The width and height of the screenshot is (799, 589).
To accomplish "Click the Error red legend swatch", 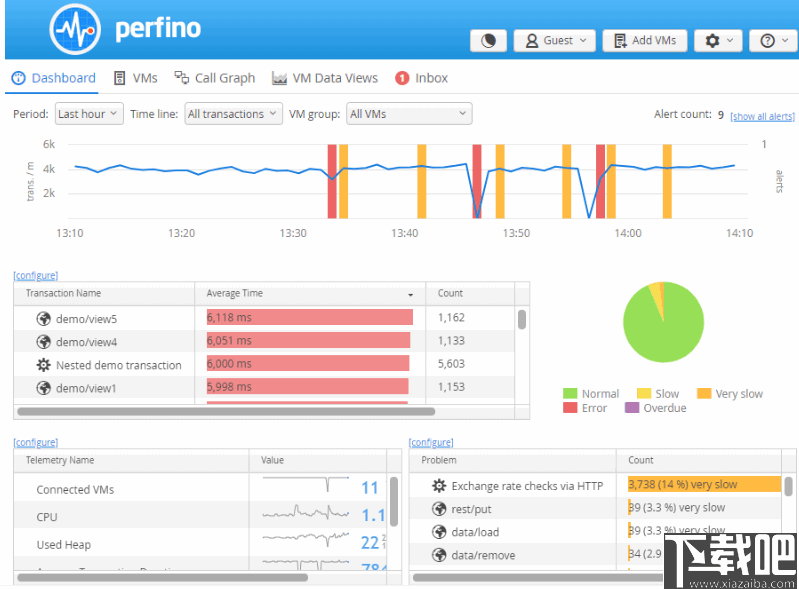I will 570,408.
